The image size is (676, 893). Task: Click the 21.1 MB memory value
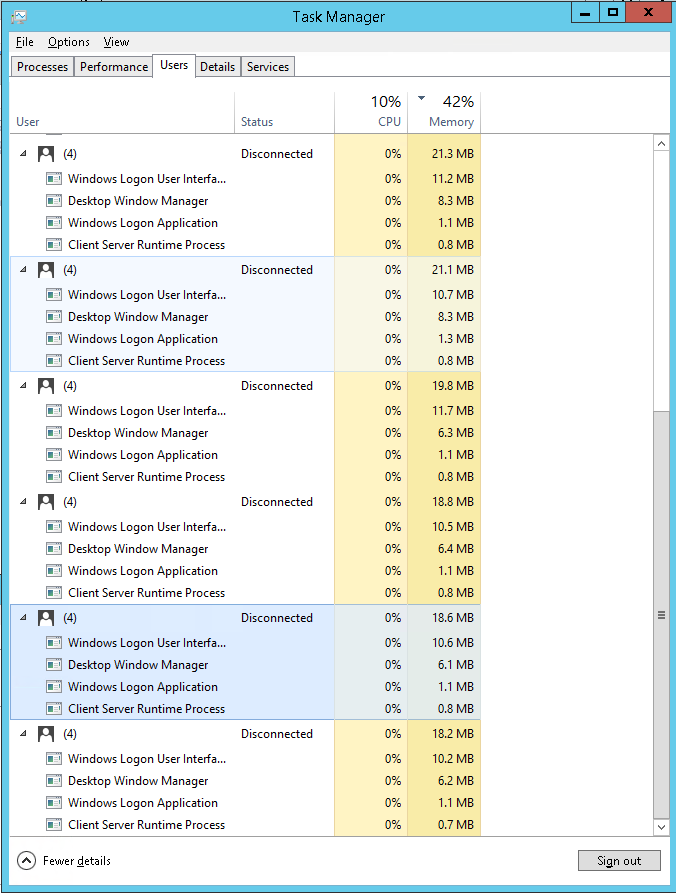(453, 270)
